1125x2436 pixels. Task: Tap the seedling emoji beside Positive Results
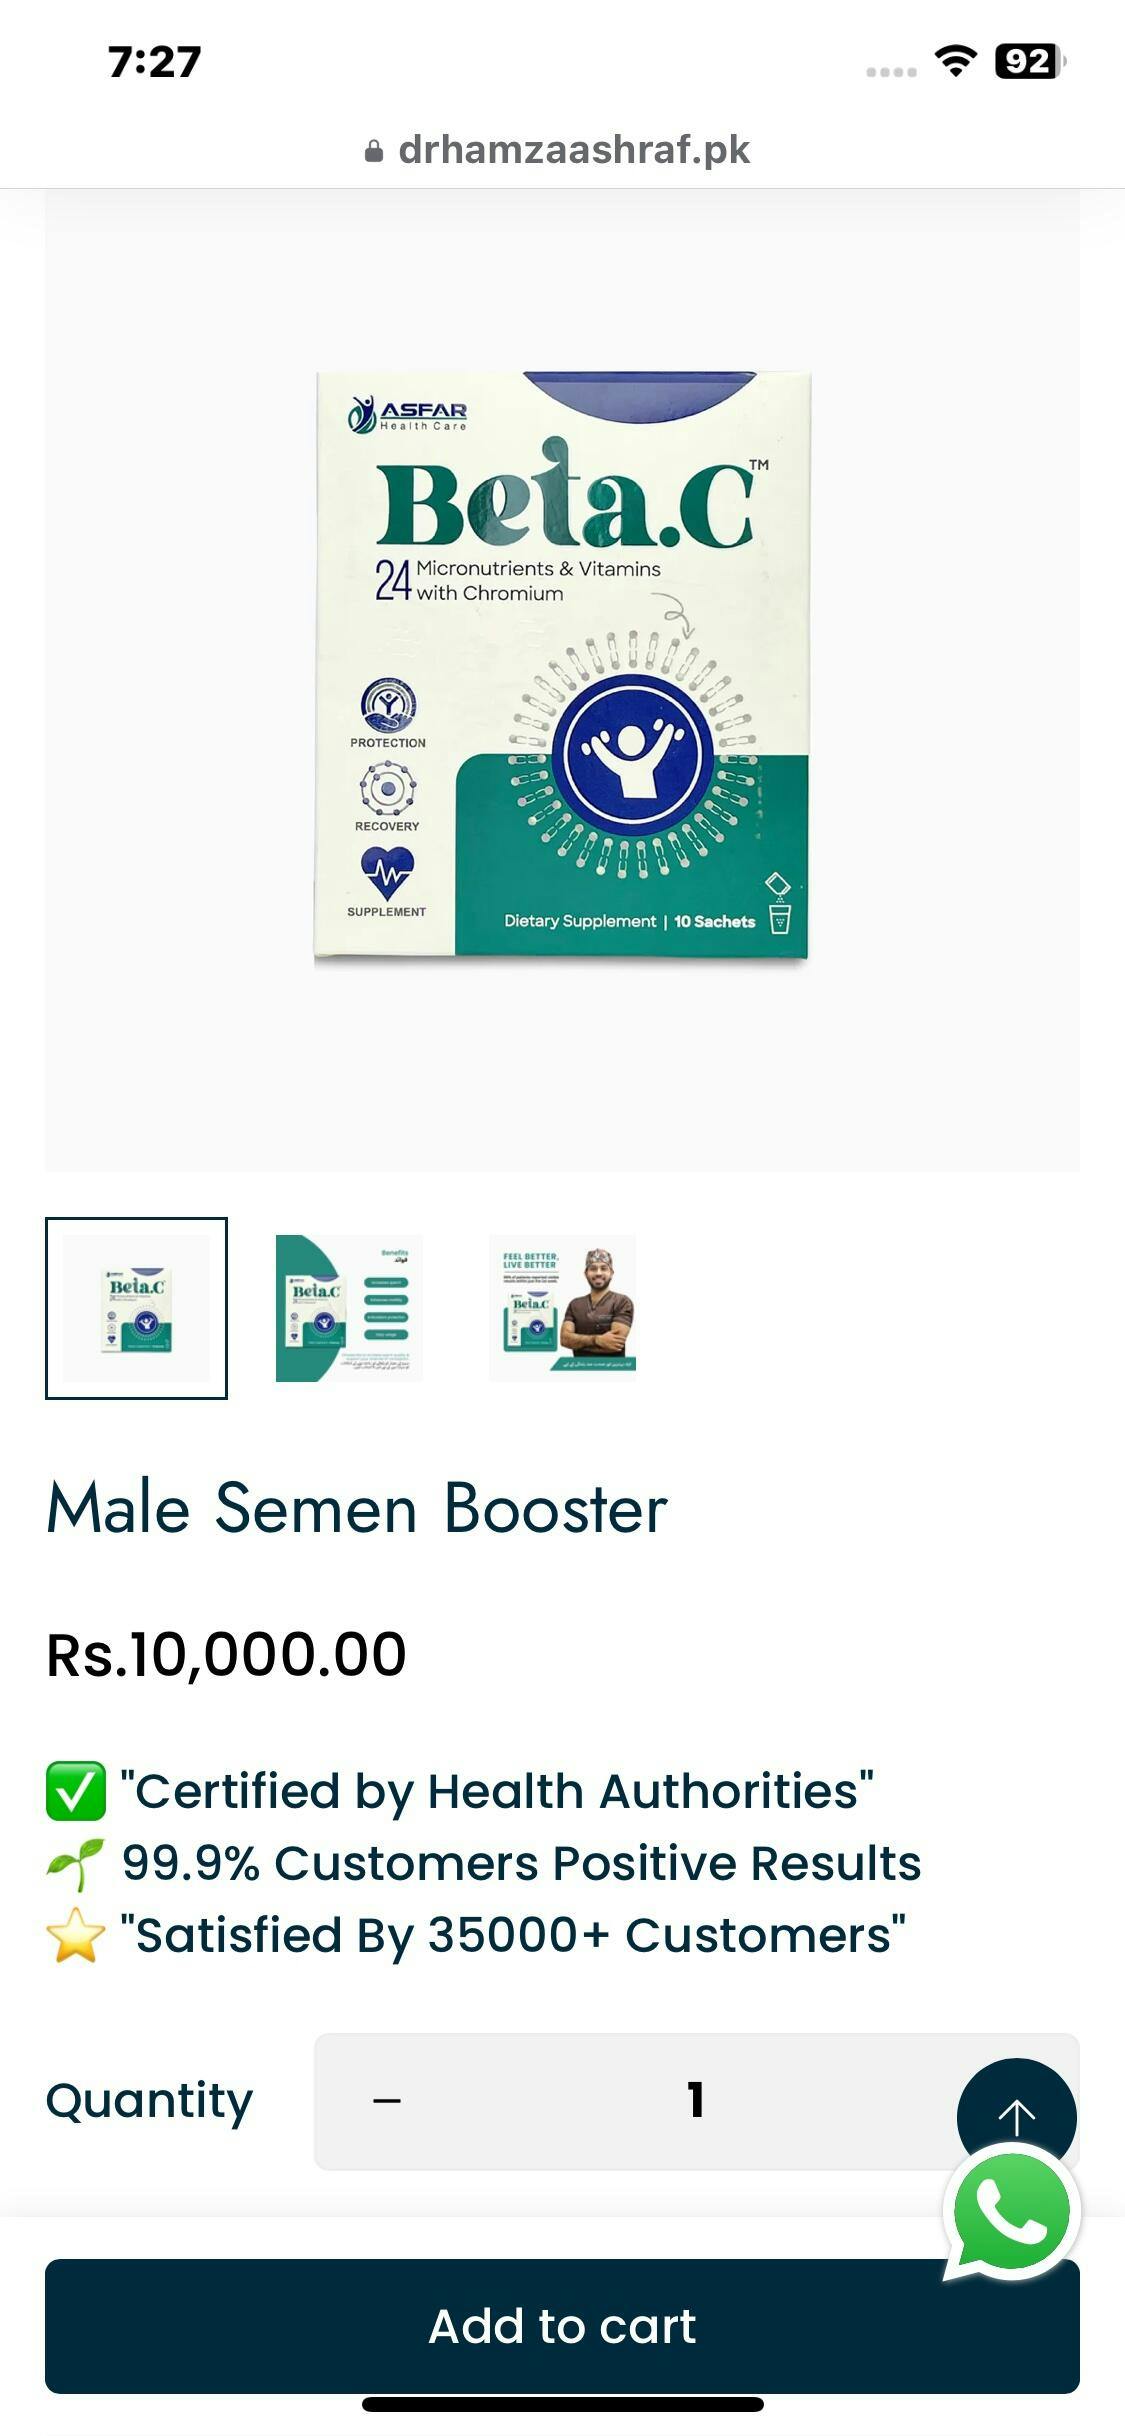pos(76,1864)
